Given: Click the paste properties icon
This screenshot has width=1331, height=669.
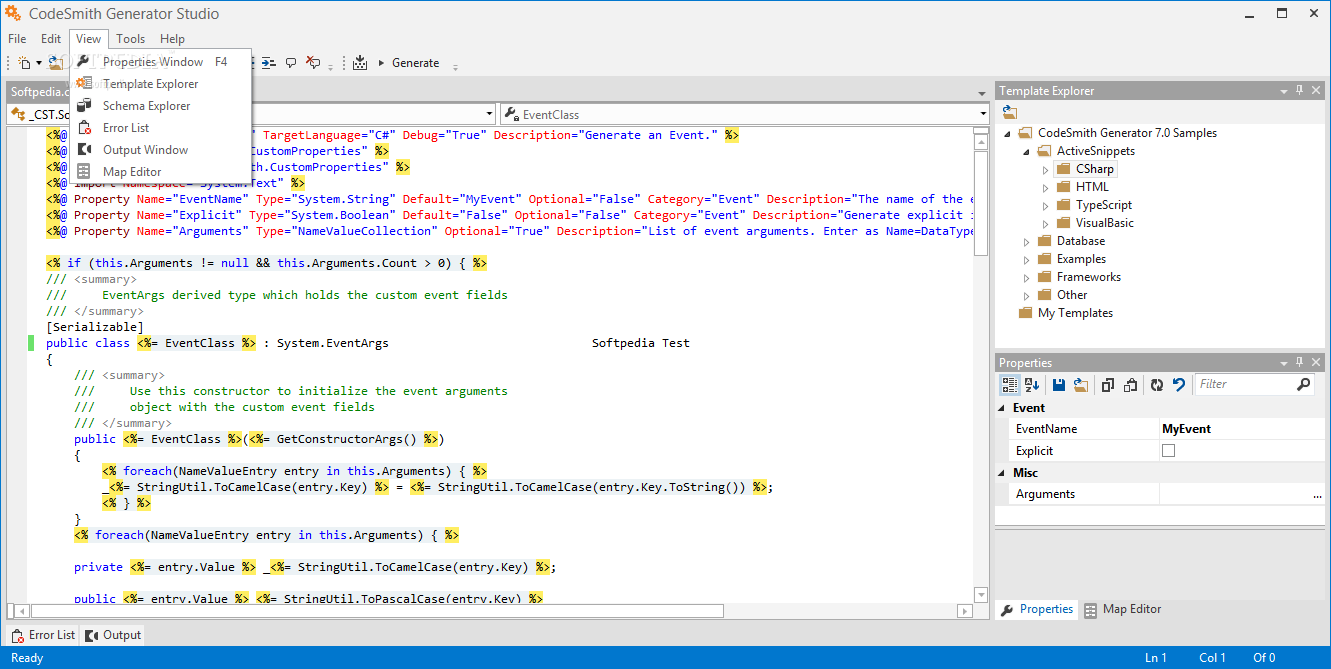Looking at the screenshot, I should (x=1130, y=384).
